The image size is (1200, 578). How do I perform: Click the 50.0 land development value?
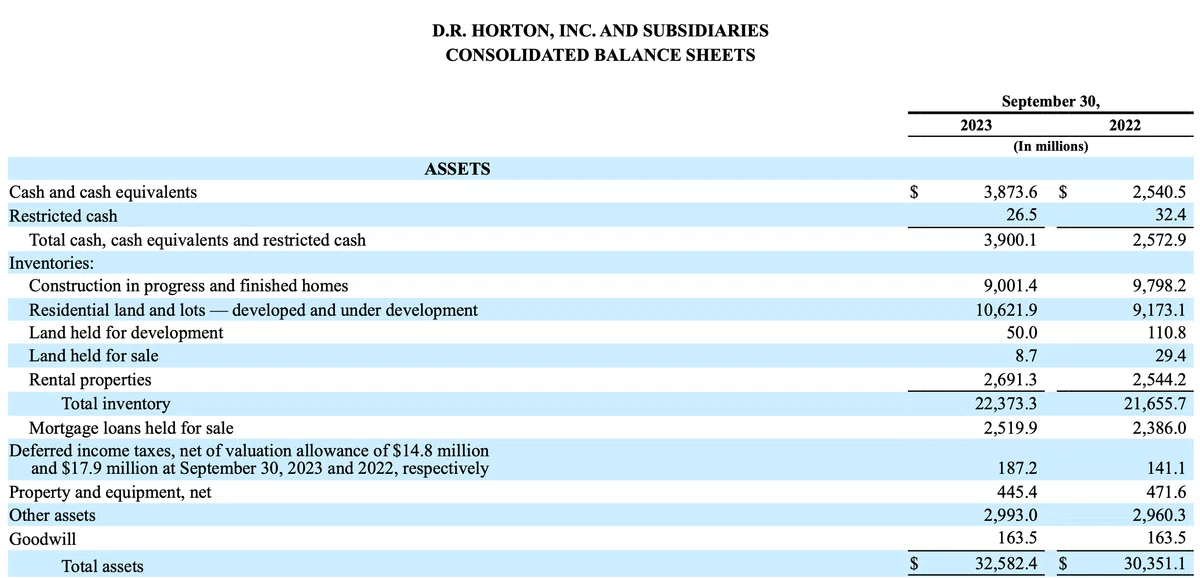(x=1021, y=333)
